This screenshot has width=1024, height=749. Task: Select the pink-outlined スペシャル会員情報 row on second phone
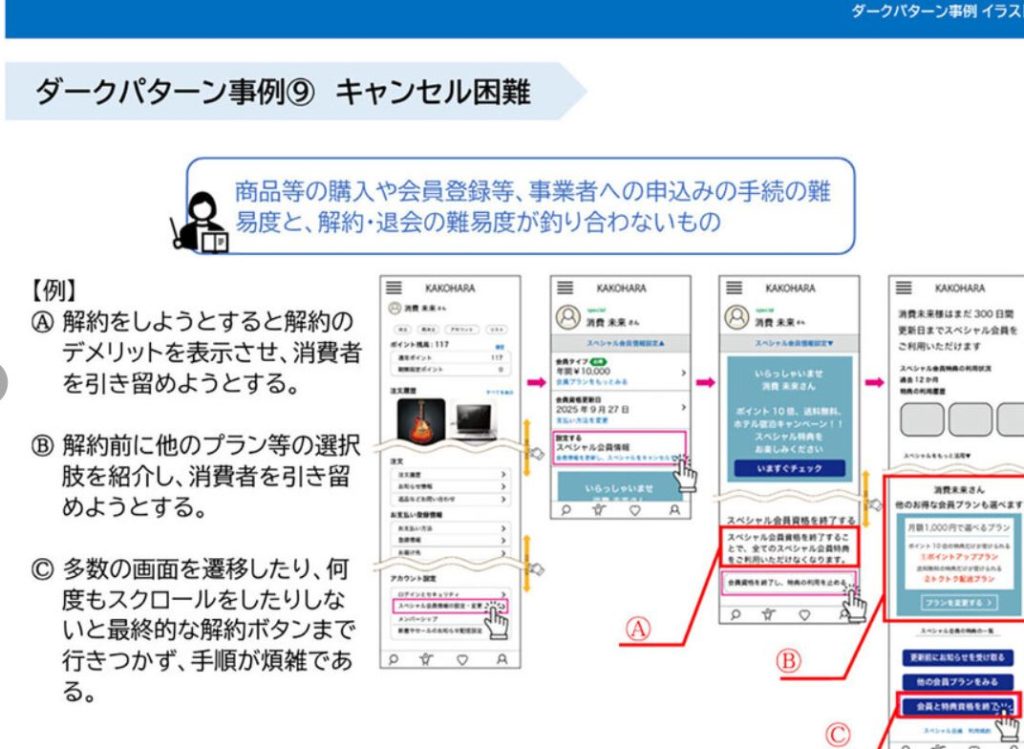pyautogui.click(x=618, y=447)
